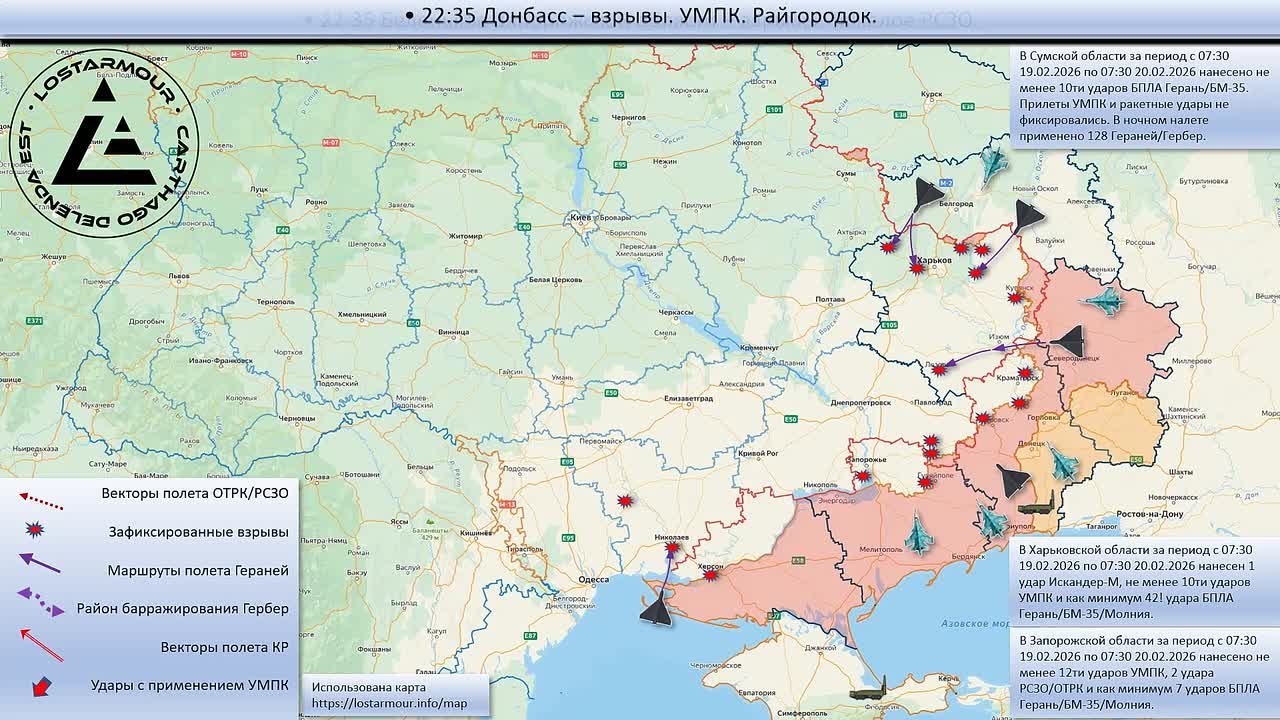Click legend entry 'Зафиксированные взрывы'
This screenshot has width=1280, height=720.
[x=198, y=532]
